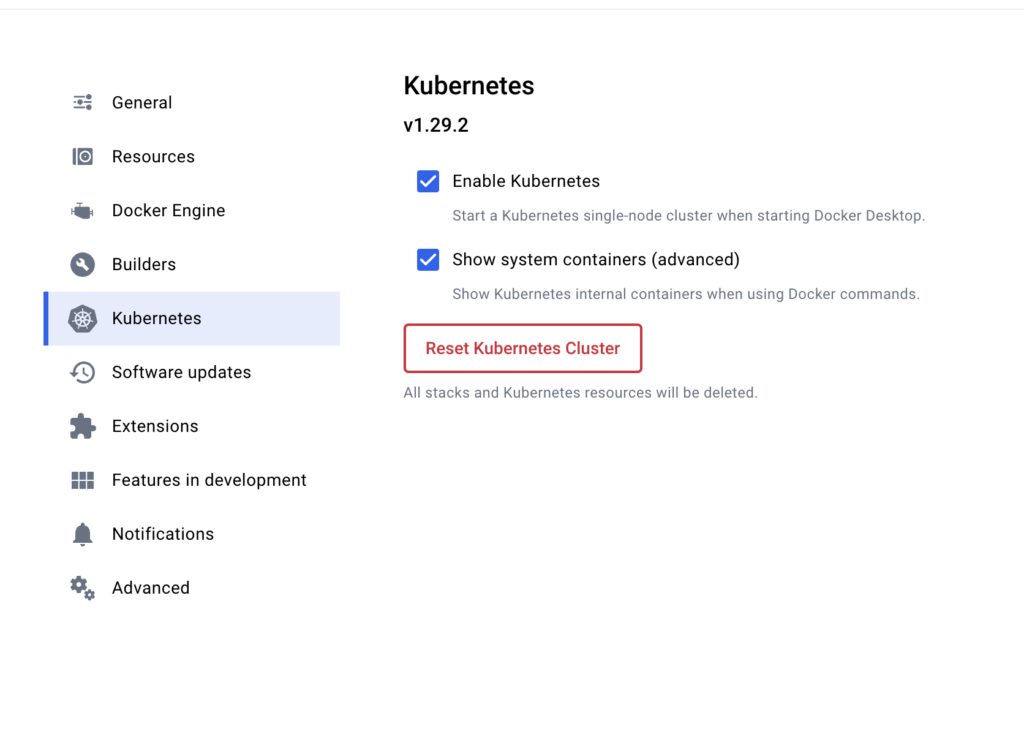
Task: Click the Kubernetes helm wheel icon
Action: (x=83, y=319)
